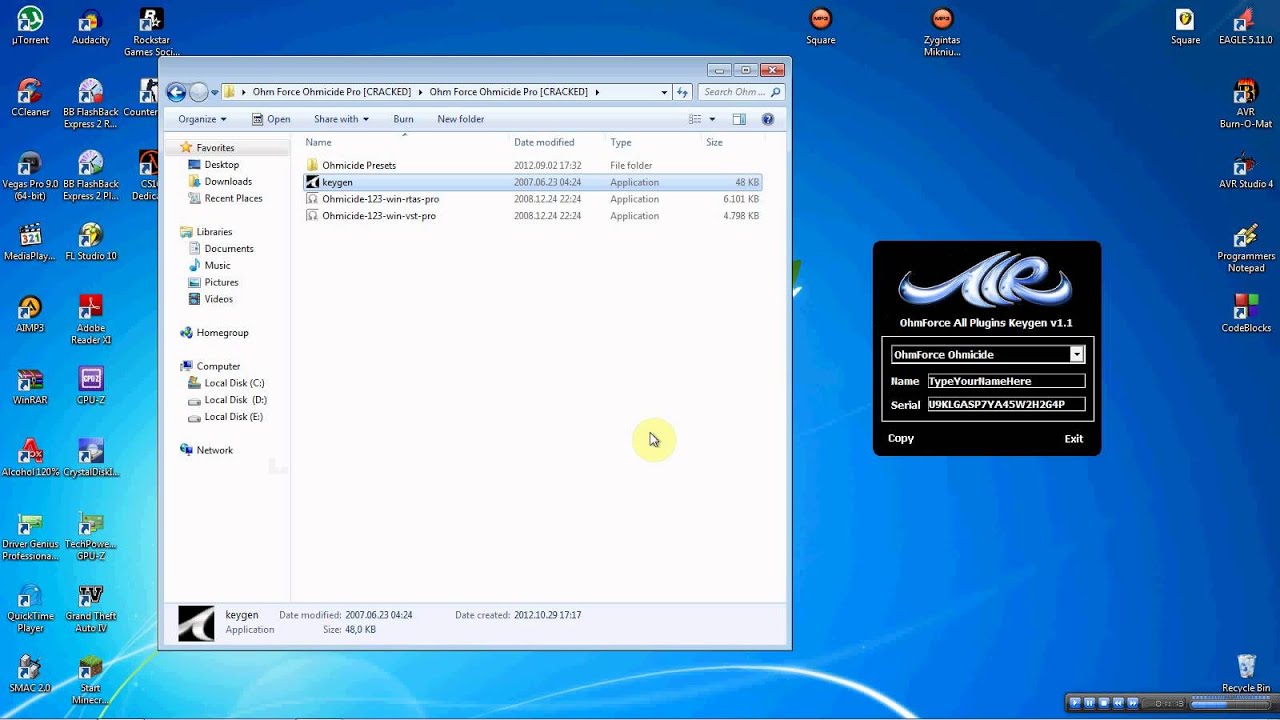
Task: Toggle the preview pane icon in Explorer
Action: click(x=739, y=119)
